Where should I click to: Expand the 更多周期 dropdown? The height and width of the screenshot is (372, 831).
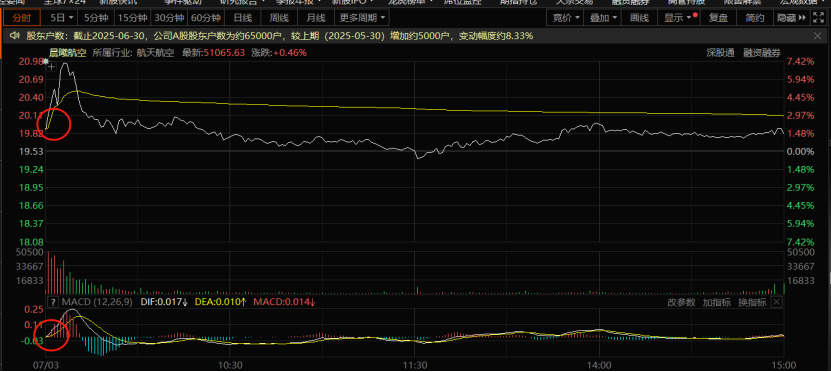[362, 17]
